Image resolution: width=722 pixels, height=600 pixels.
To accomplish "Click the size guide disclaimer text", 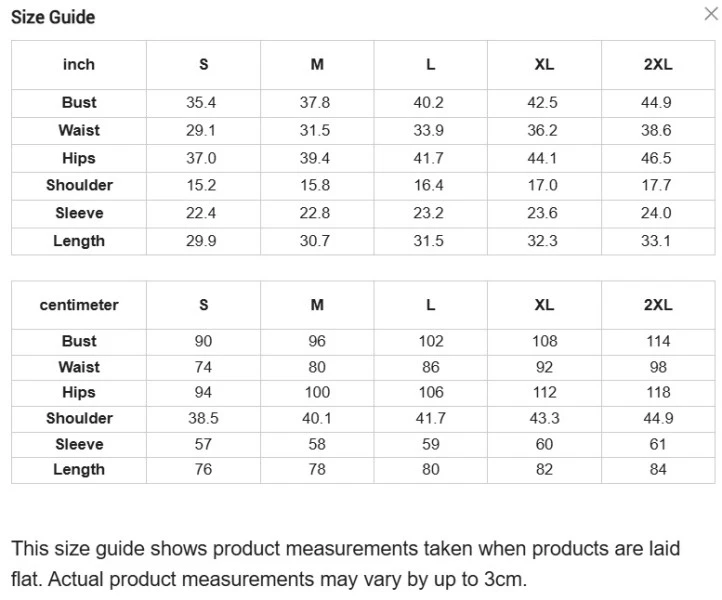I will [x=345, y=564].
